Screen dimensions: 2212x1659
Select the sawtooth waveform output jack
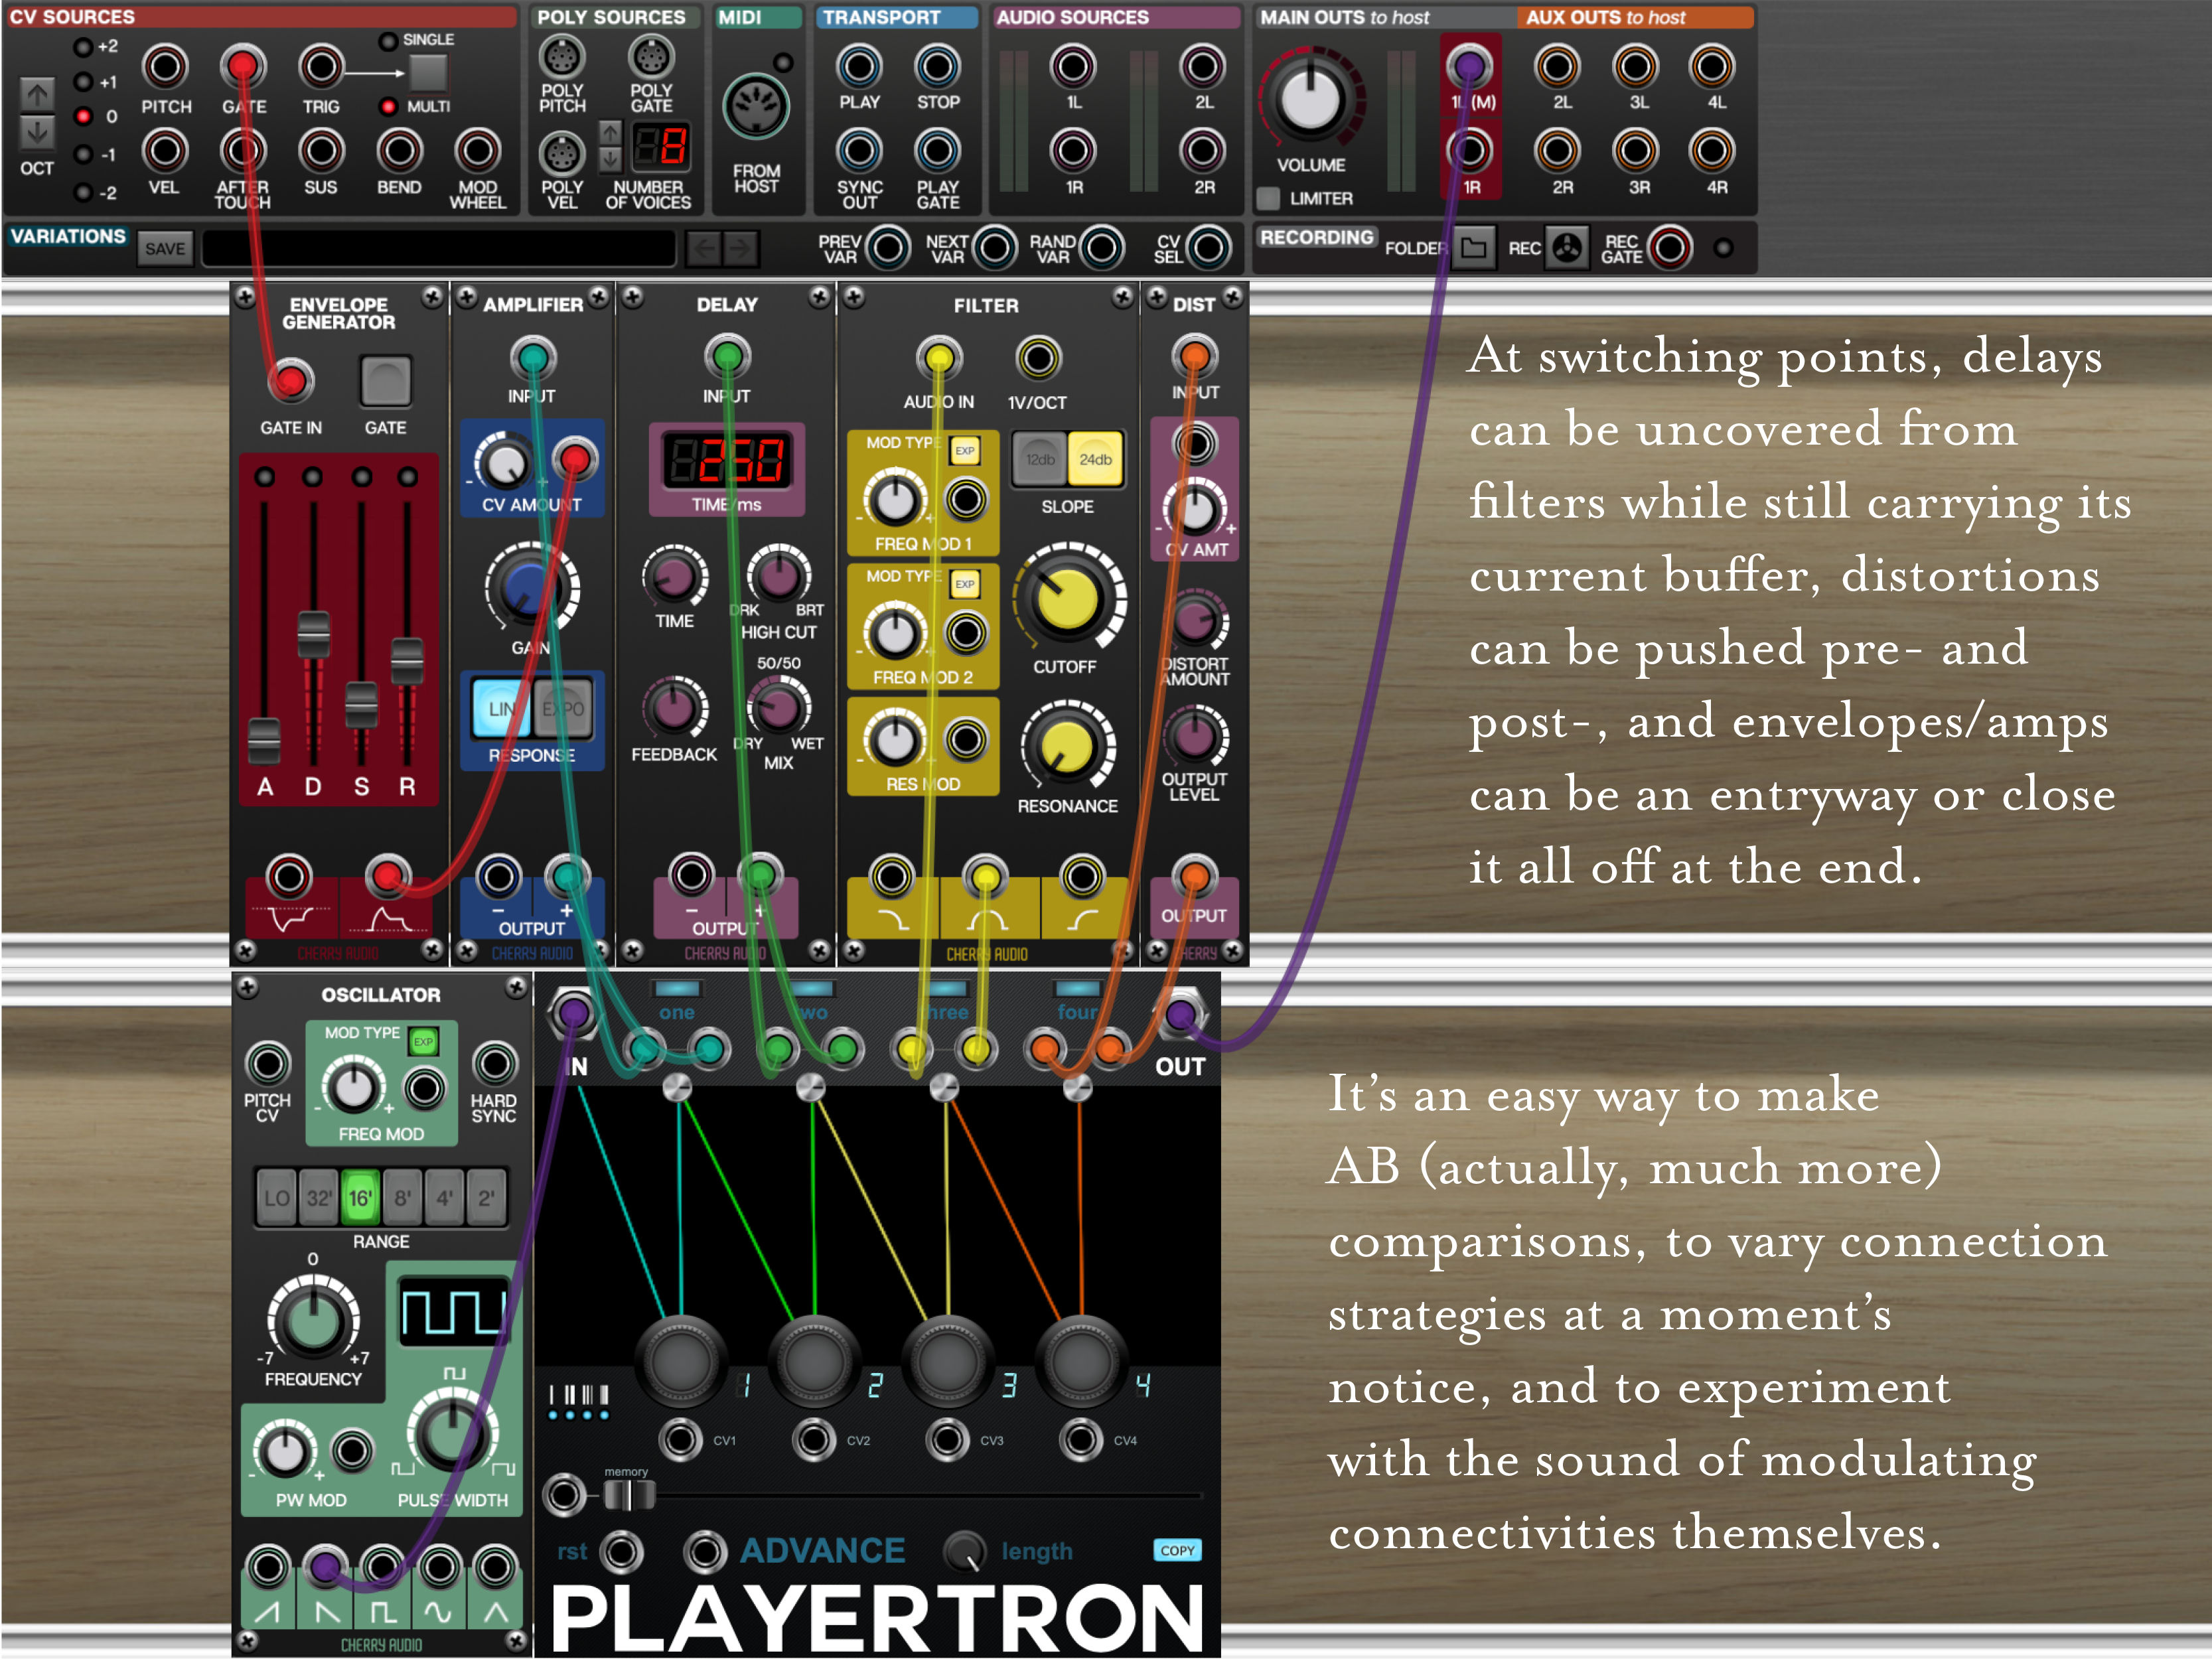(x=268, y=1567)
